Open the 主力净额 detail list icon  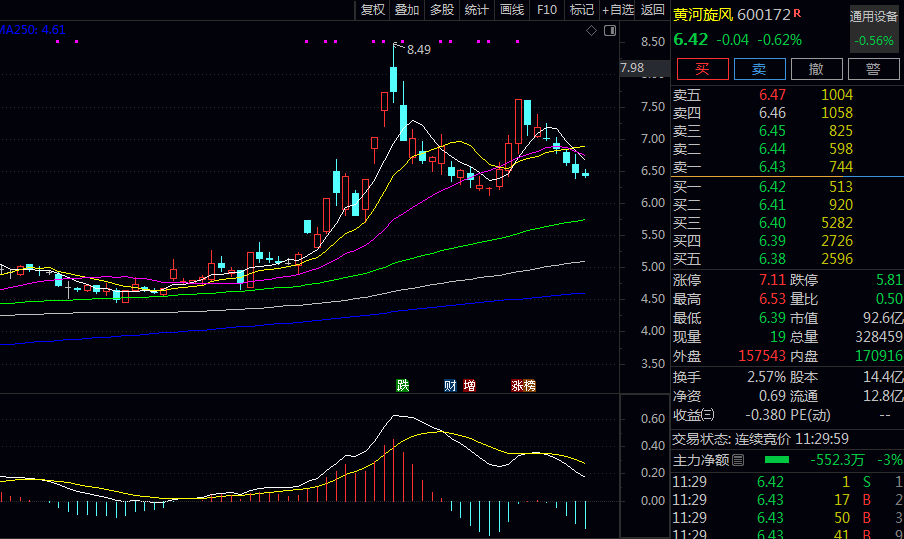pyautogui.click(x=738, y=460)
